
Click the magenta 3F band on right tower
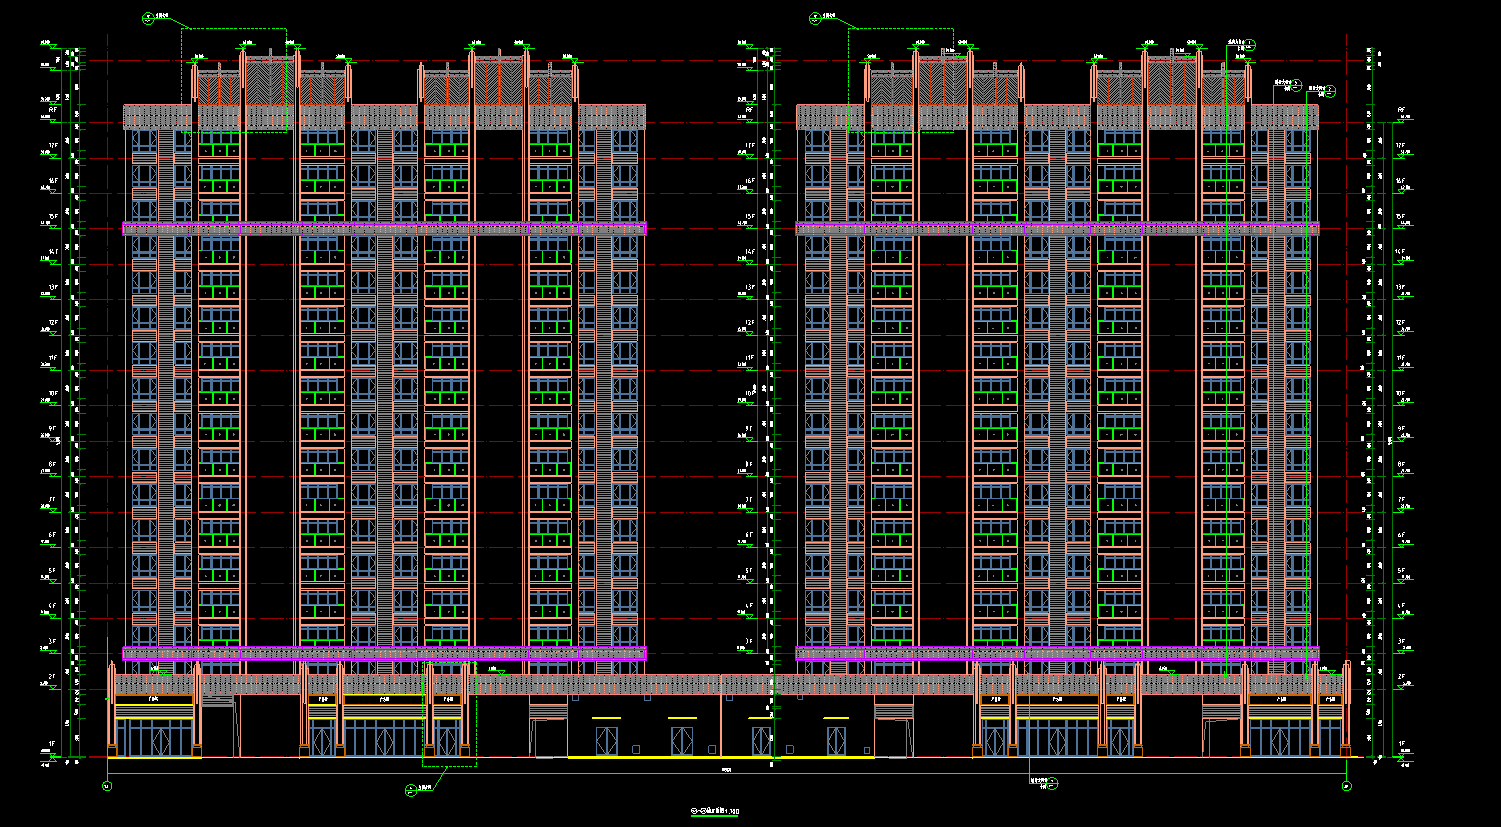(1057, 654)
